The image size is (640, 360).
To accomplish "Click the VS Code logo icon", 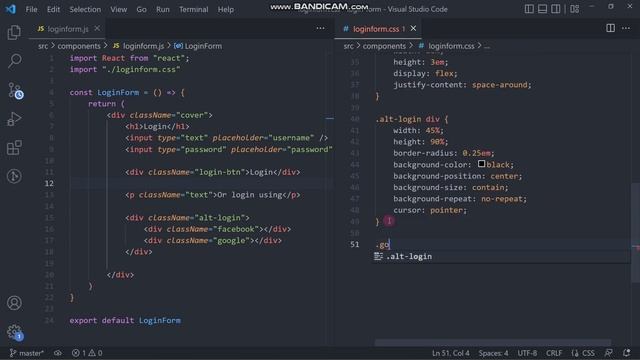I will pyautogui.click(x=11, y=9).
